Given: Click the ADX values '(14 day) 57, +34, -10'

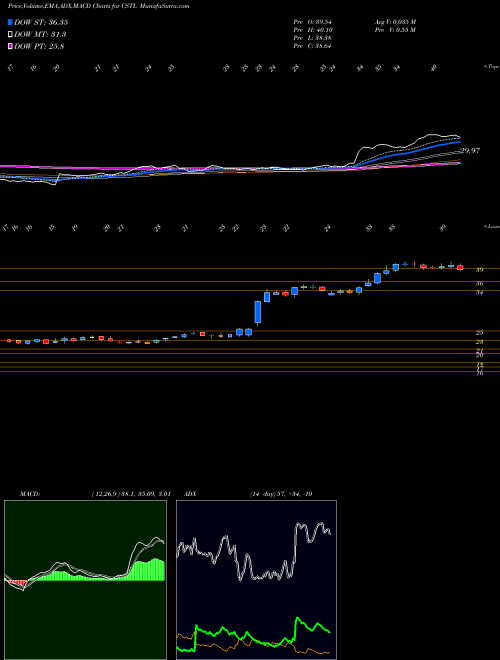Looking at the screenshot, I should 281,494.
